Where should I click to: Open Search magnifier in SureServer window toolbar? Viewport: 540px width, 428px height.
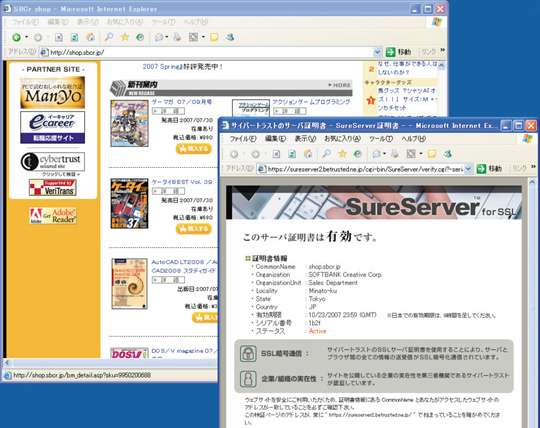coord(326,154)
